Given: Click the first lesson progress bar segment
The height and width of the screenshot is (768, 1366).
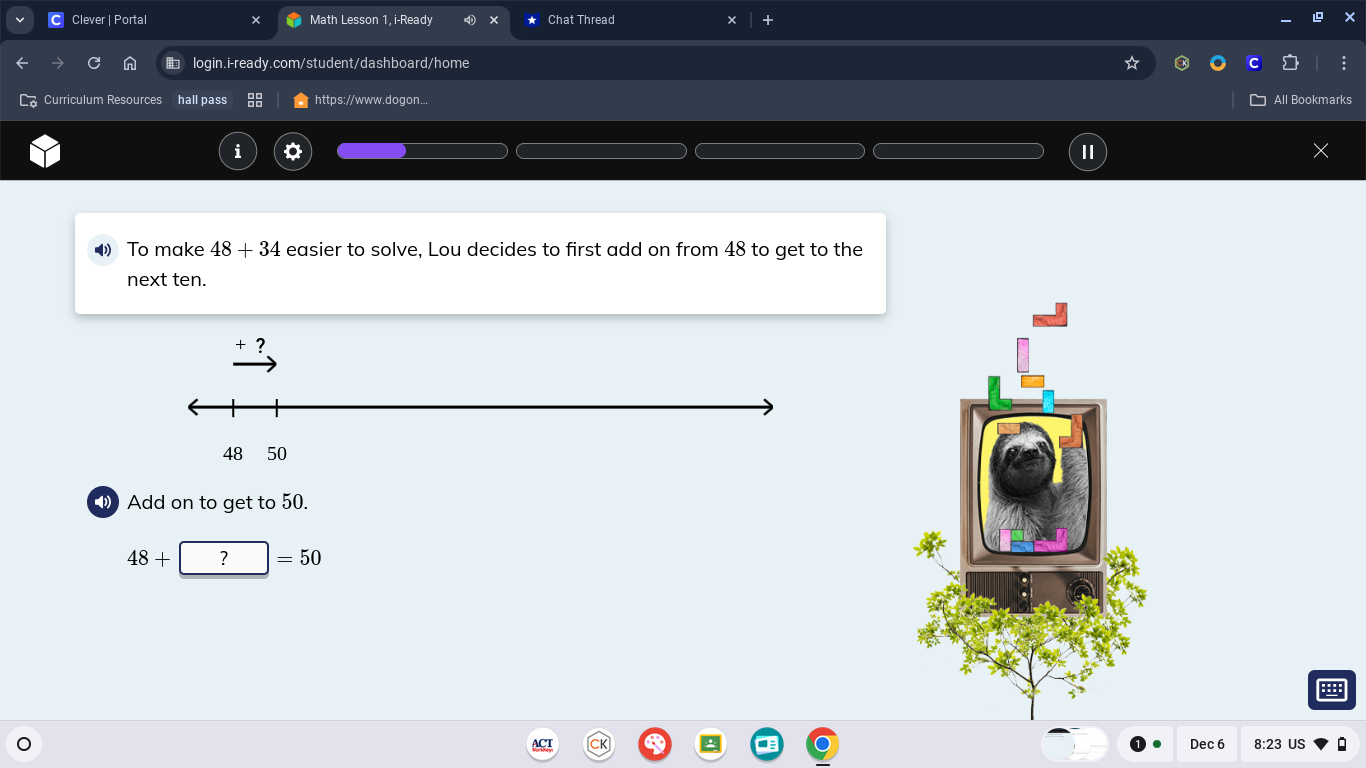Looking at the screenshot, I should coord(422,150).
